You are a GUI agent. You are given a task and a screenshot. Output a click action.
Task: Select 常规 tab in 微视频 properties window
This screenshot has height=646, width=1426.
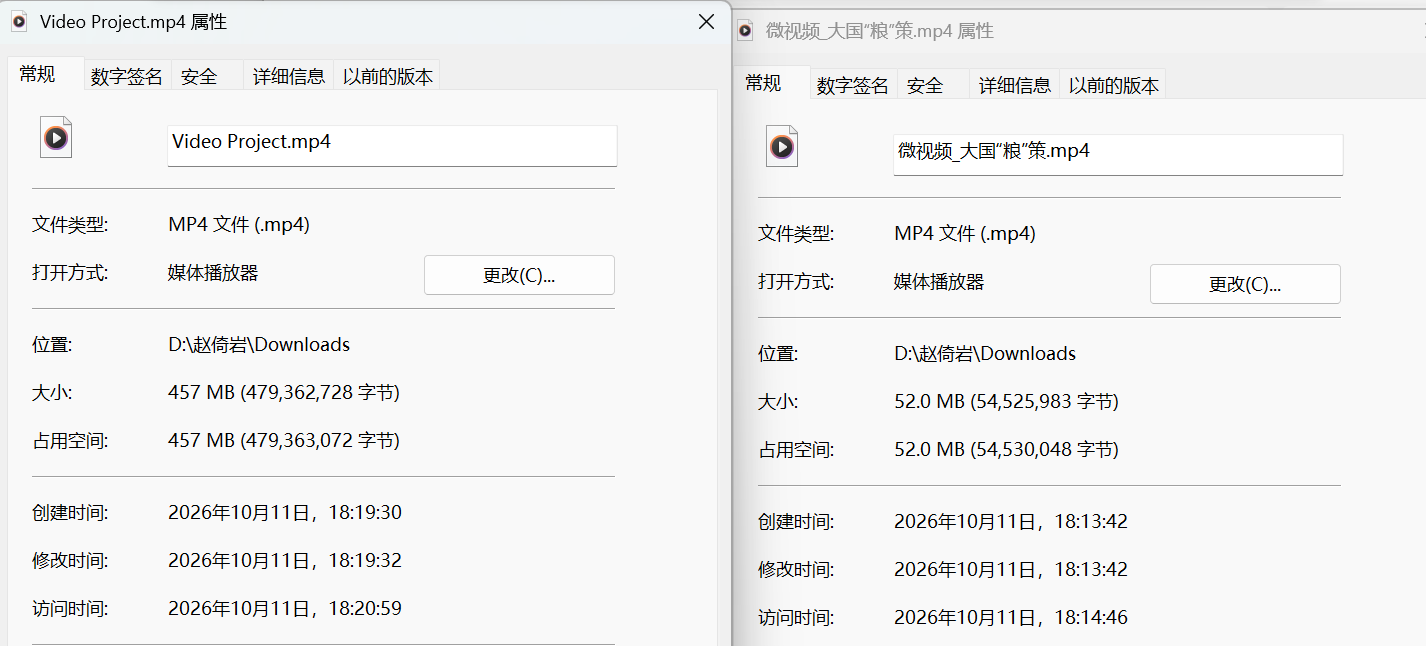pyautogui.click(x=764, y=83)
